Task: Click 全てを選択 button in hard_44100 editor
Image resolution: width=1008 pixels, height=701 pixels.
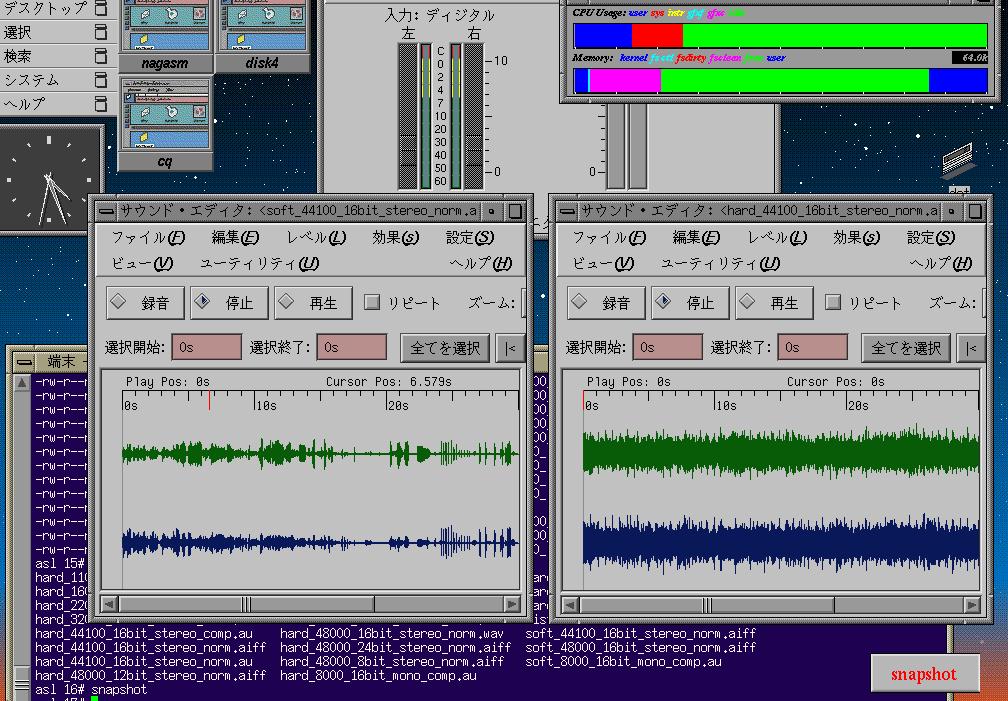Action: pyautogui.click(x=906, y=348)
